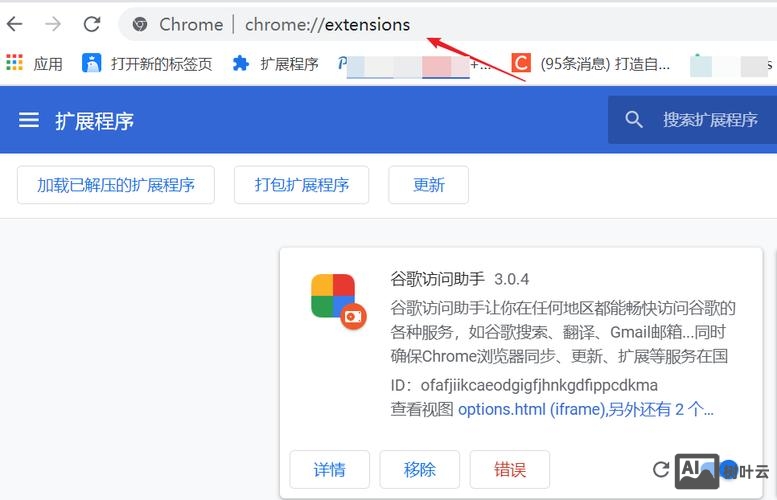Click 打包扩展程序 button
The height and width of the screenshot is (500, 777).
[301, 185]
